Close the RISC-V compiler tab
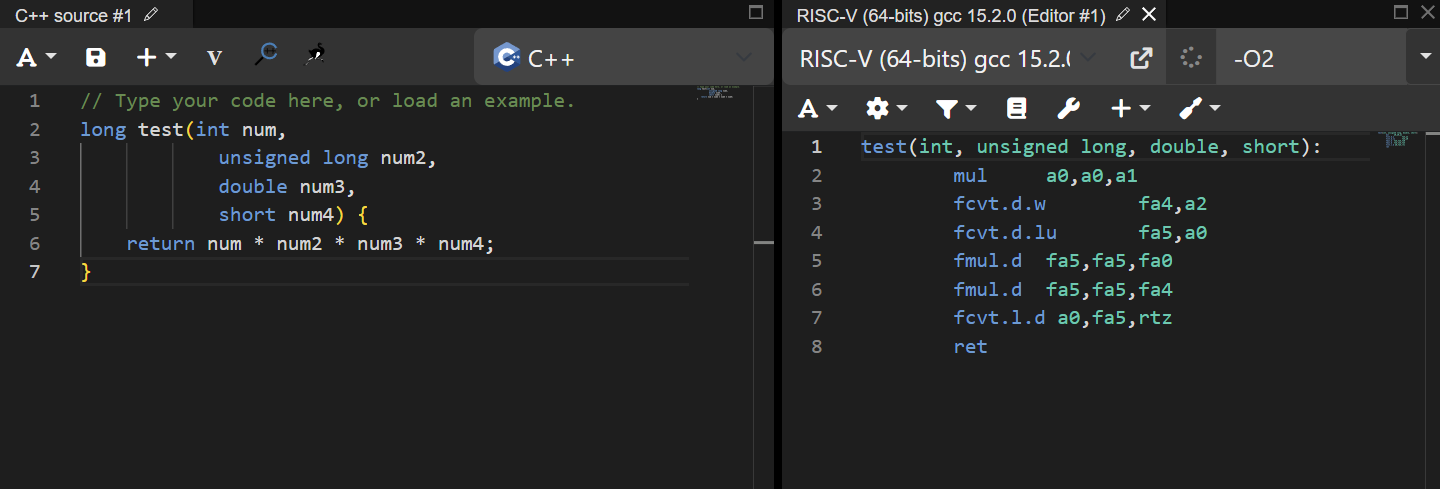Screen dimensions: 1440x489 (x=1148, y=14)
